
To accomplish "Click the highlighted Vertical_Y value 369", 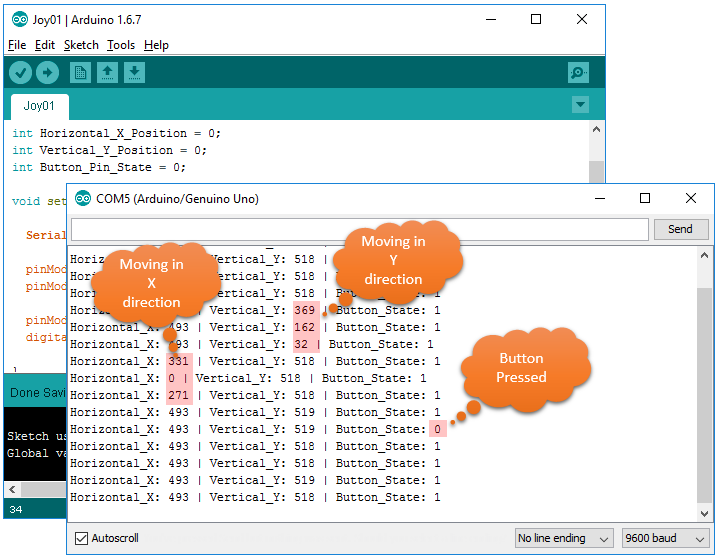I will coord(304,310).
